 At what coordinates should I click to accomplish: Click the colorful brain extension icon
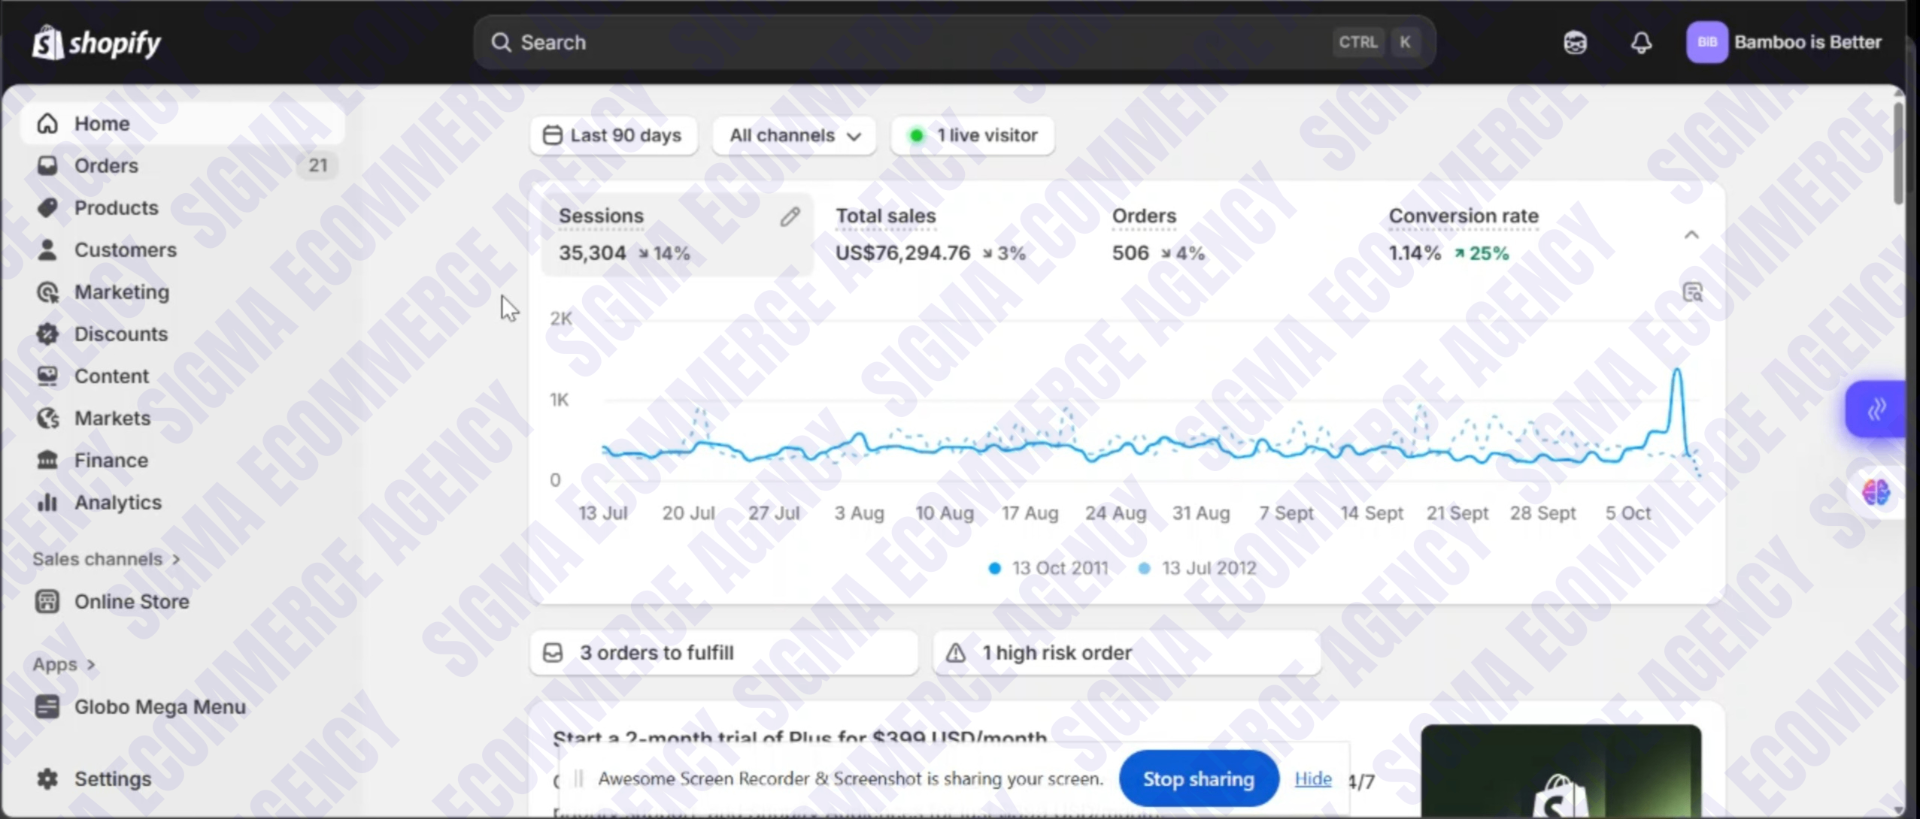[1876, 492]
